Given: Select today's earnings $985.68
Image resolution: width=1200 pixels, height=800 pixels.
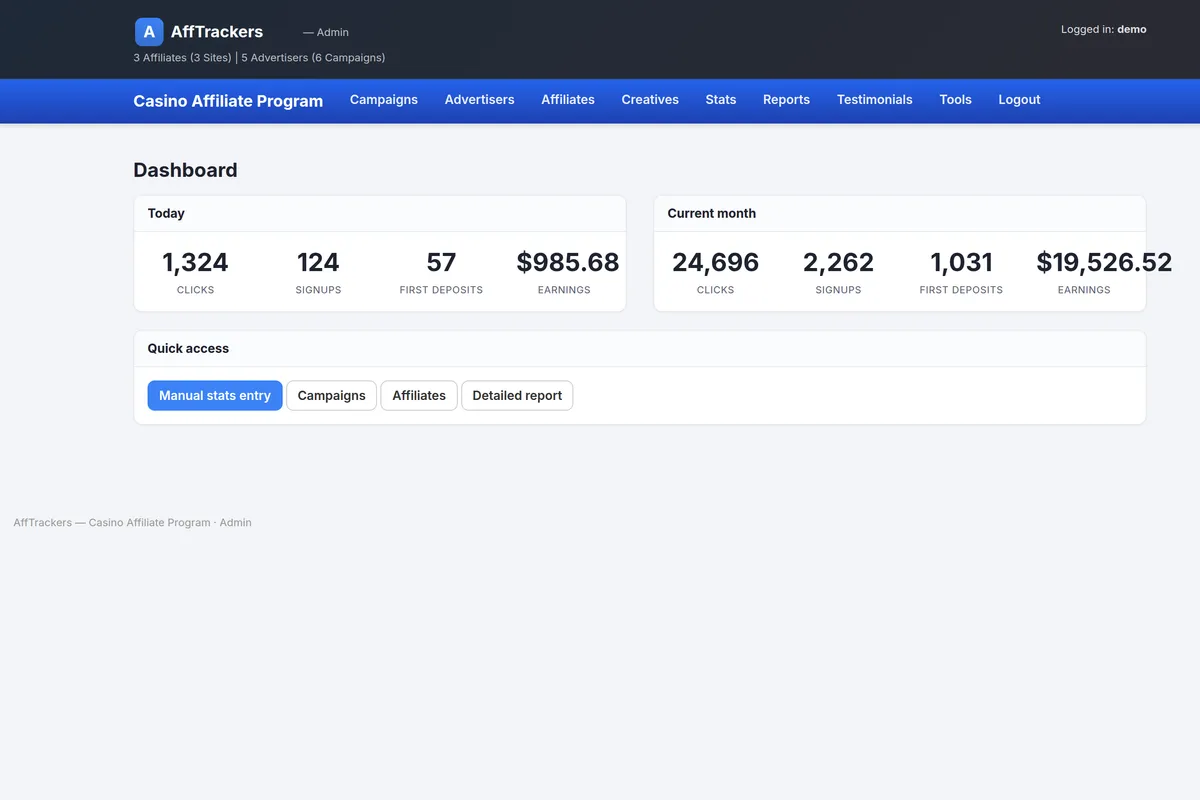Looking at the screenshot, I should point(568,262).
